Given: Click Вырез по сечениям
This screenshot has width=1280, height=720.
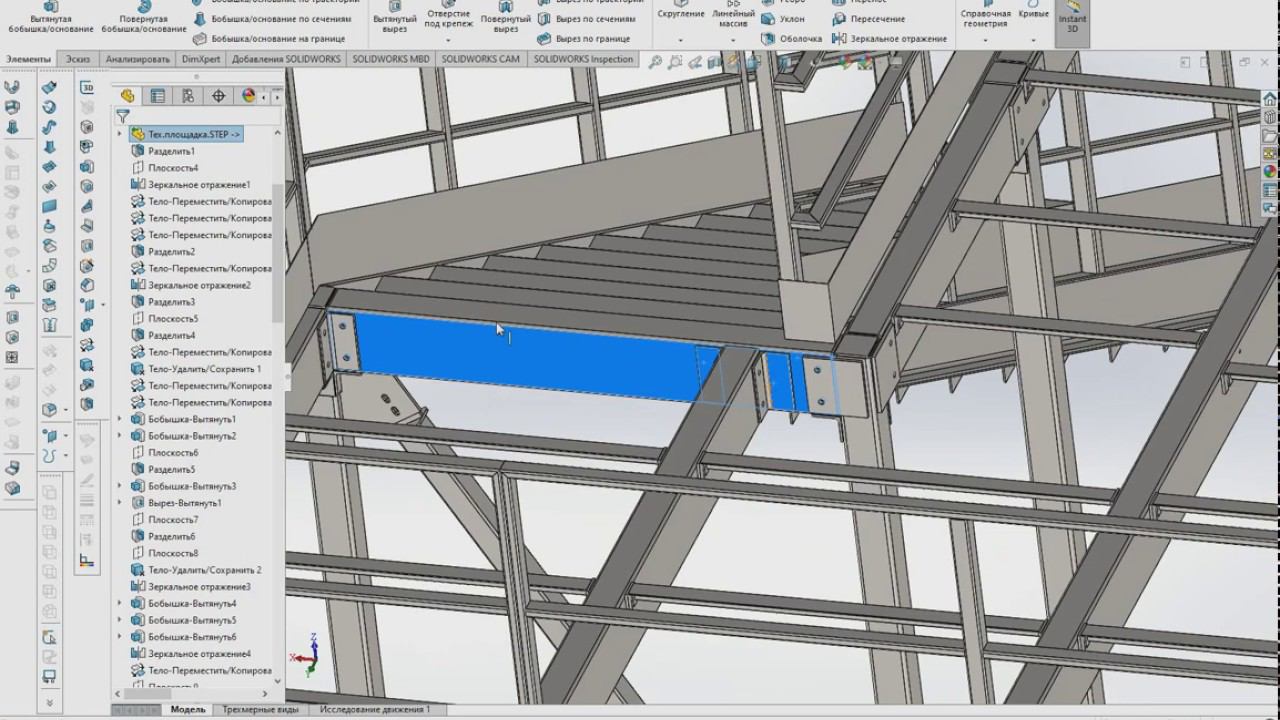Looking at the screenshot, I should pyautogui.click(x=586, y=19).
